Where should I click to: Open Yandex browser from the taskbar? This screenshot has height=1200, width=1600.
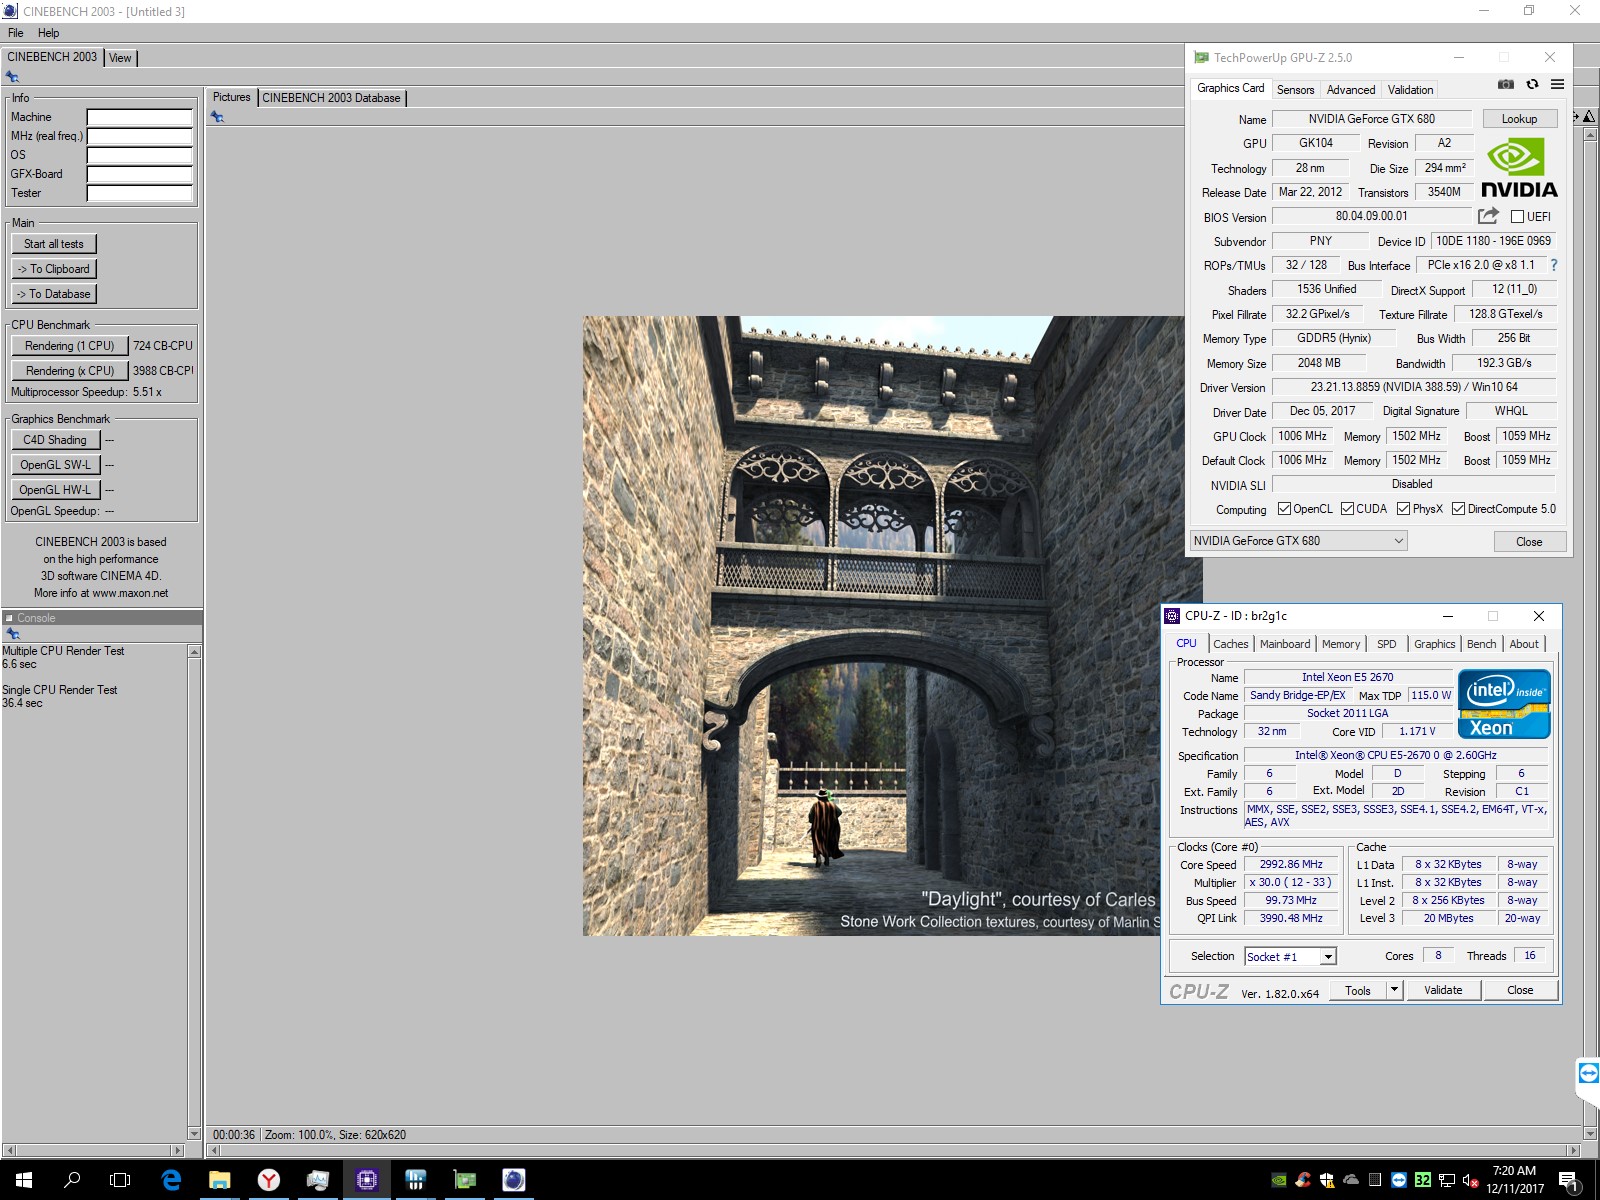pos(269,1180)
